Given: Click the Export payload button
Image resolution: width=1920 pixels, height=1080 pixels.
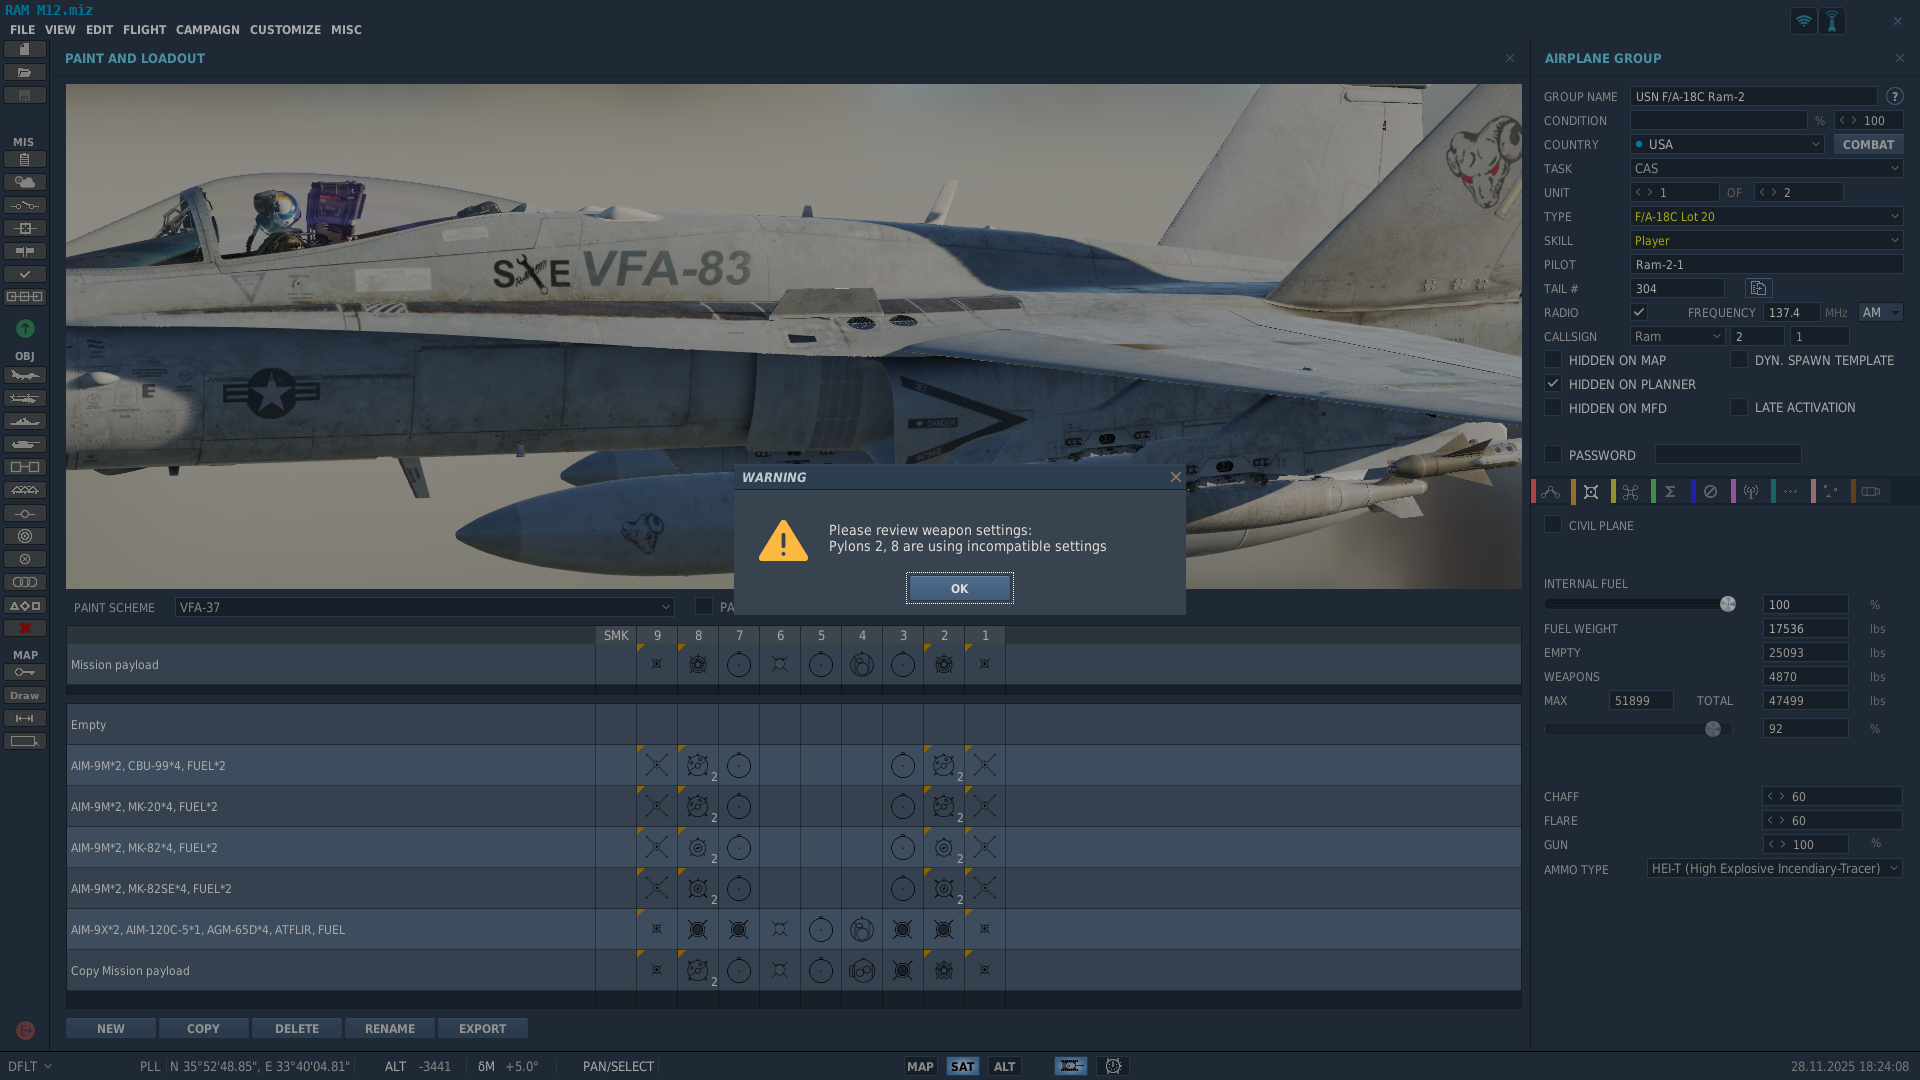Looking at the screenshot, I should [x=482, y=1029].
